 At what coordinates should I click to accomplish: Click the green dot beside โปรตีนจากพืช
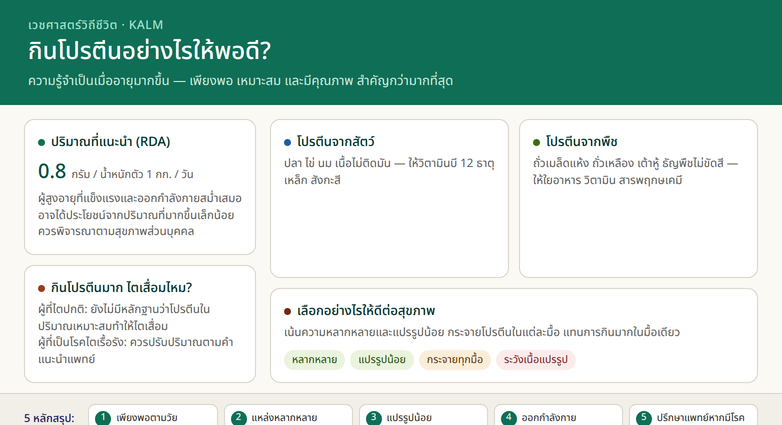coord(536,143)
